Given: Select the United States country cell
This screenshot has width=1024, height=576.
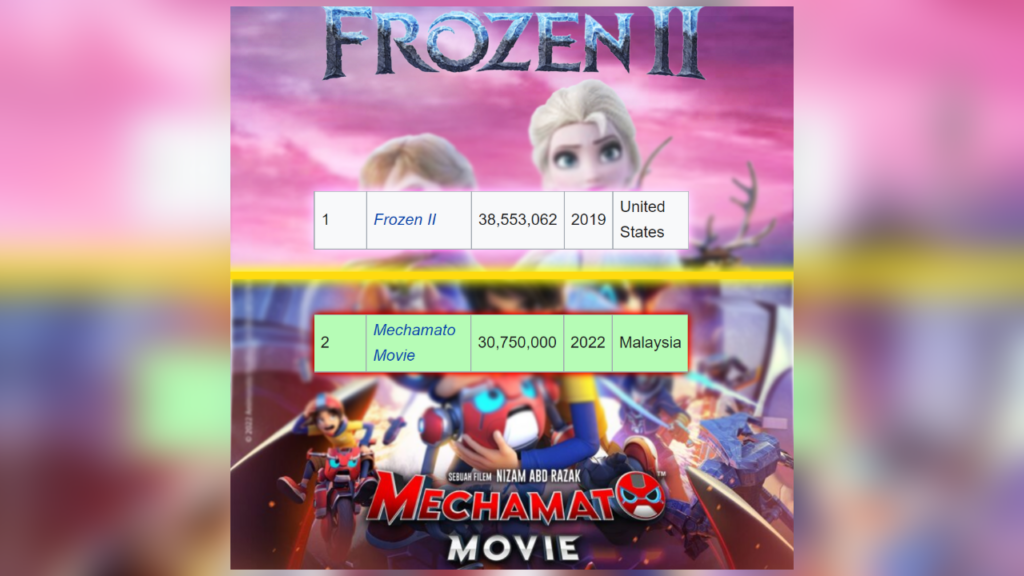Looking at the screenshot, I should click(x=650, y=220).
